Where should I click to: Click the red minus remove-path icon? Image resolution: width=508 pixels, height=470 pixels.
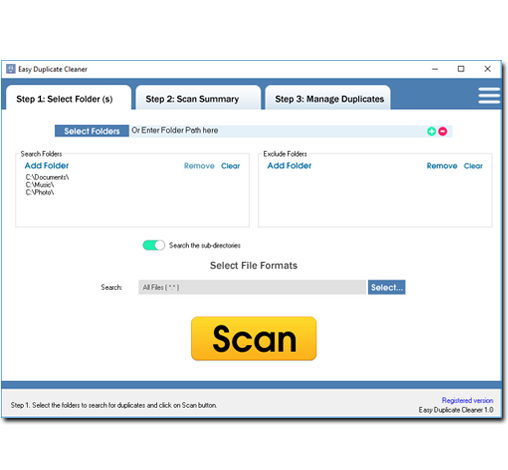point(442,131)
